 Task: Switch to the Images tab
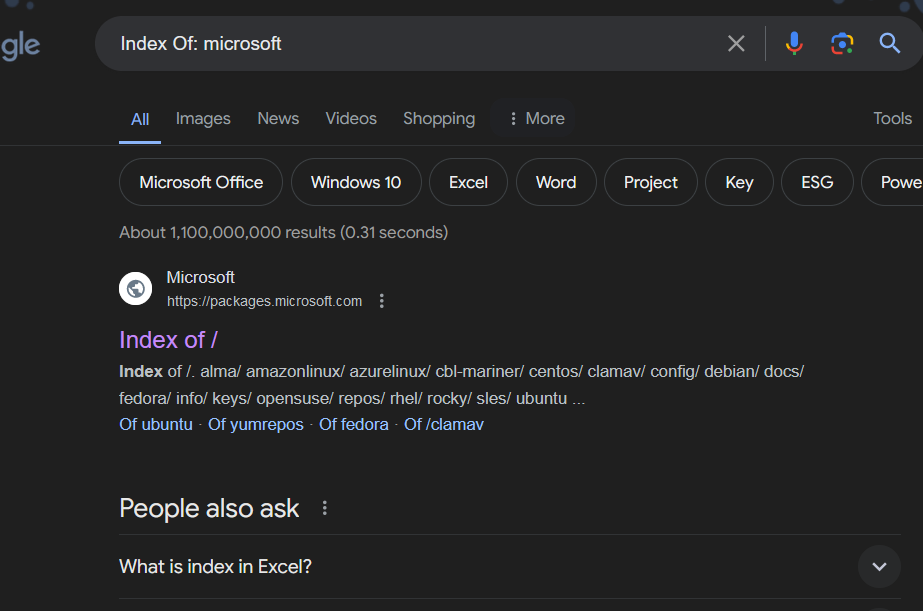(203, 118)
